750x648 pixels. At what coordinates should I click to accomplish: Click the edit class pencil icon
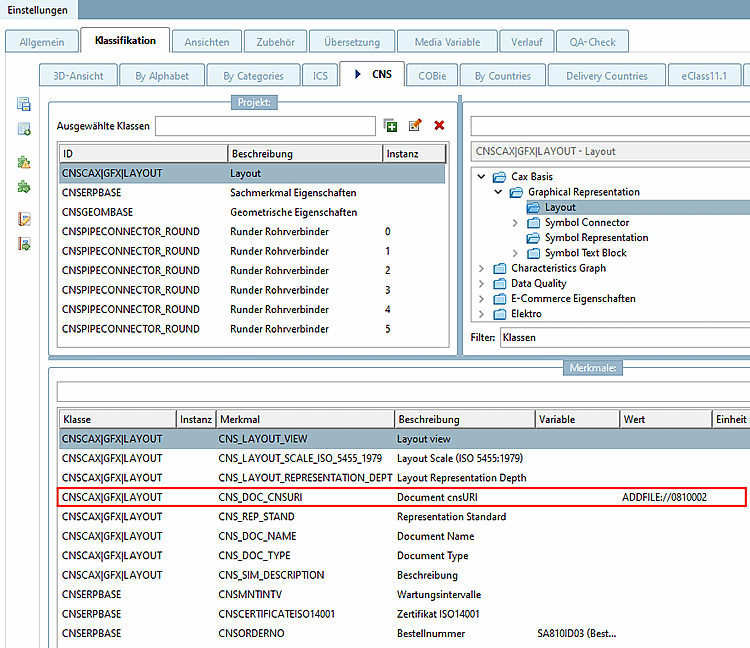click(x=415, y=126)
